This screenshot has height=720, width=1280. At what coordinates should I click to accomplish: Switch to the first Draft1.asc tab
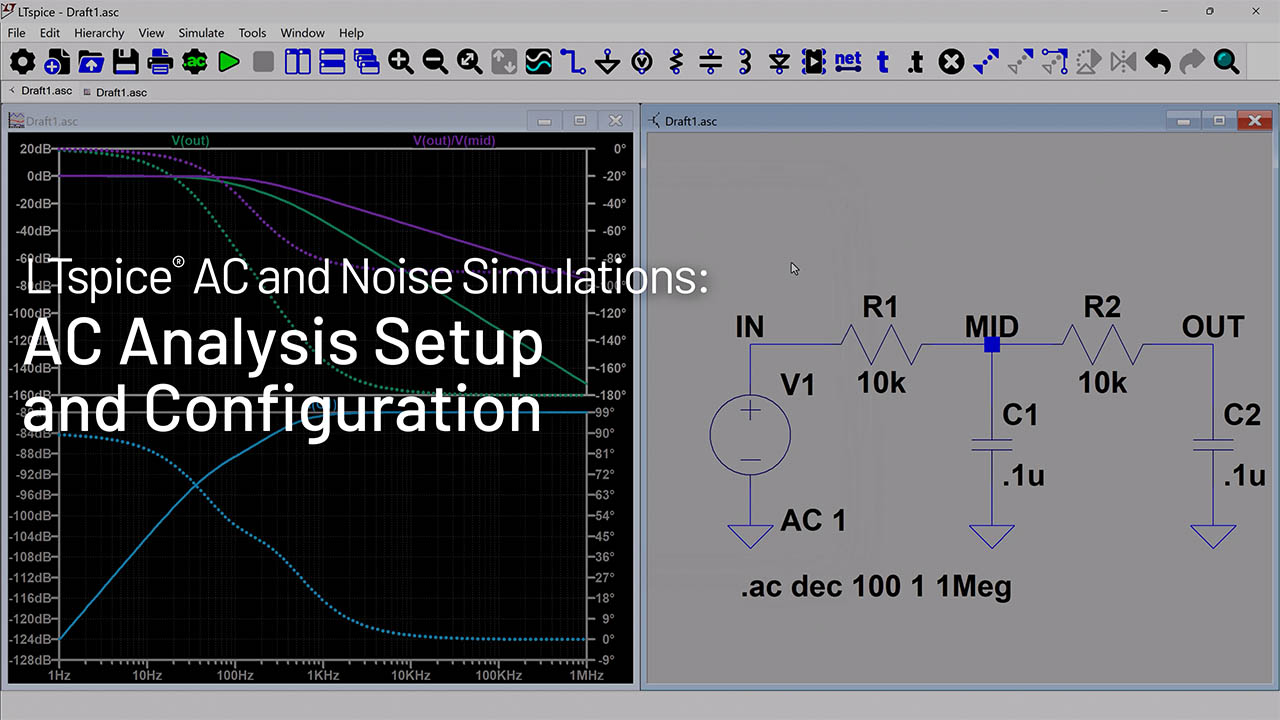41,91
